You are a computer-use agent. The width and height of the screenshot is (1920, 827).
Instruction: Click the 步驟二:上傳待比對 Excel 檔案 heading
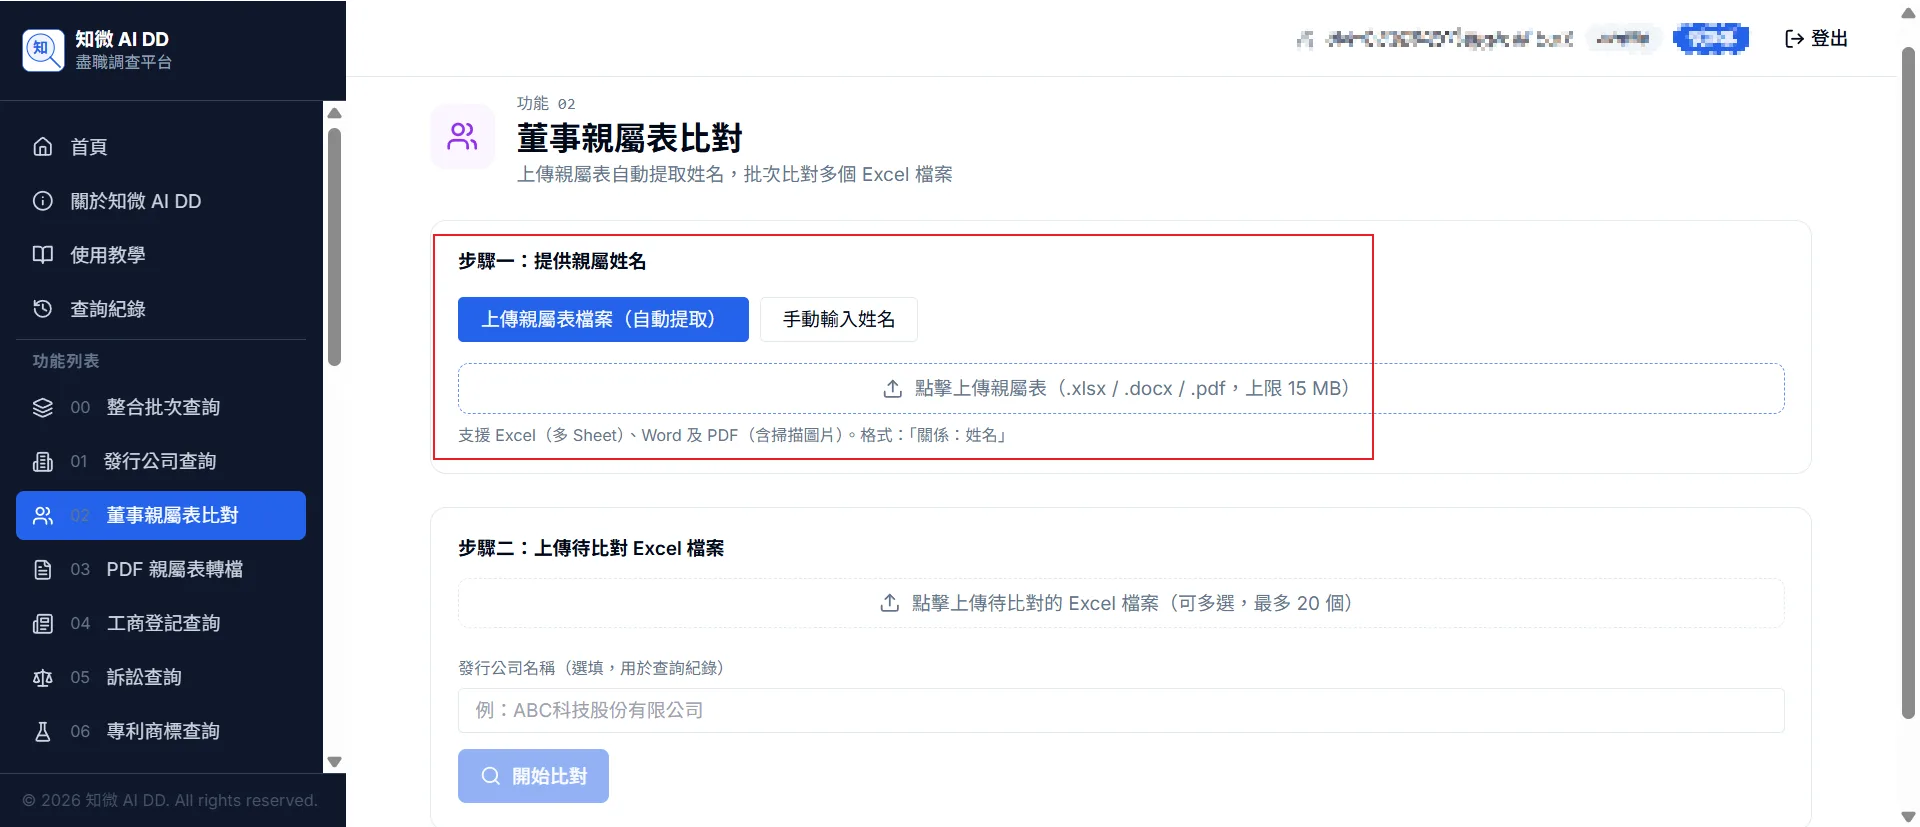coord(591,548)
